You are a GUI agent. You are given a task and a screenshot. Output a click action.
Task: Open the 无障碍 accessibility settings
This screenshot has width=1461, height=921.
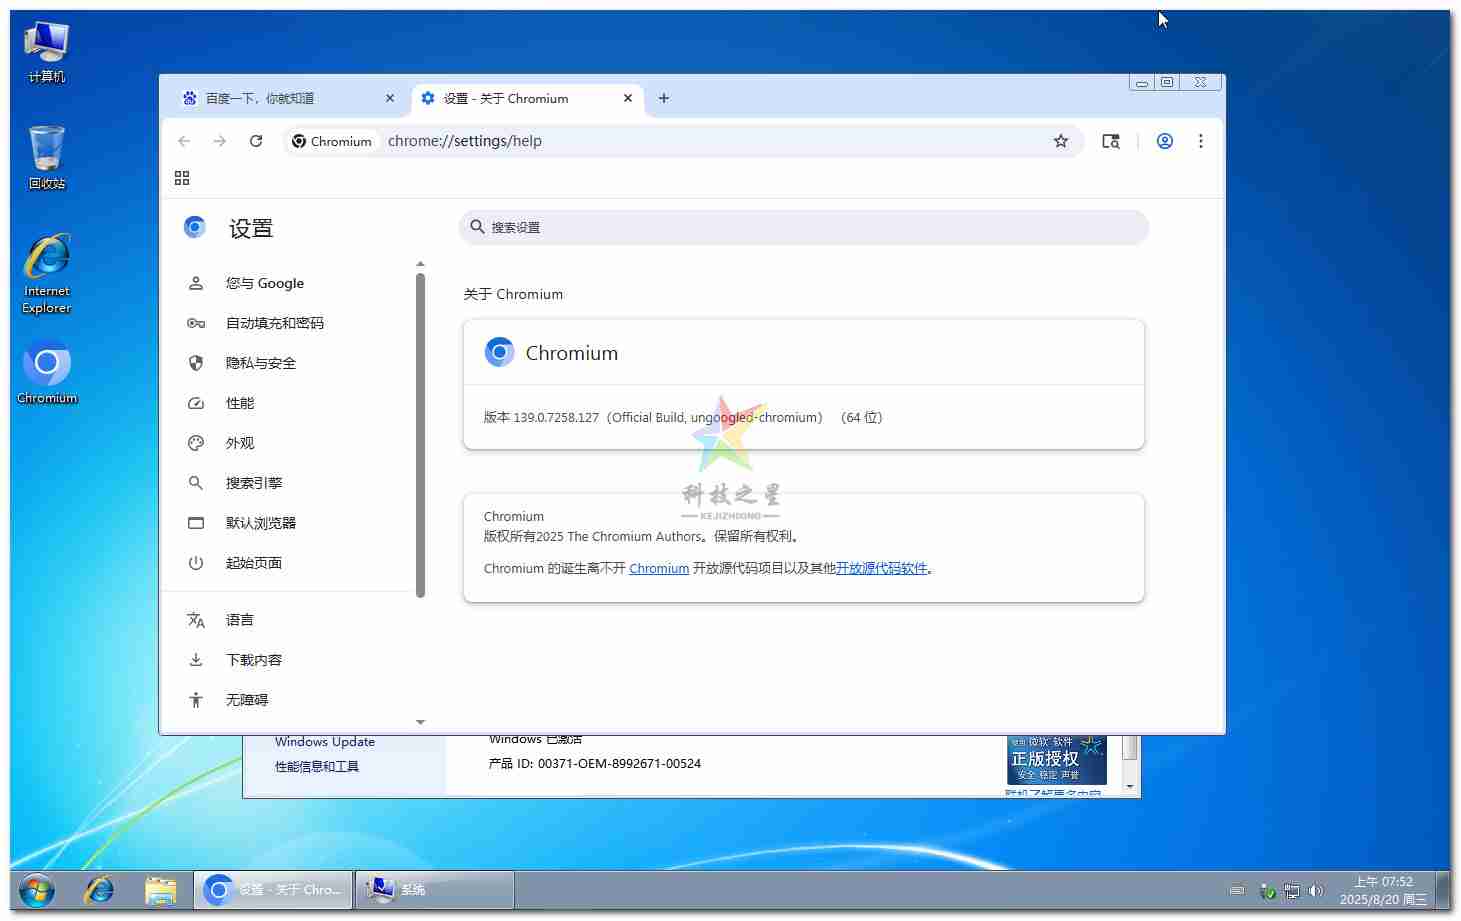click(x=247, y=700)
